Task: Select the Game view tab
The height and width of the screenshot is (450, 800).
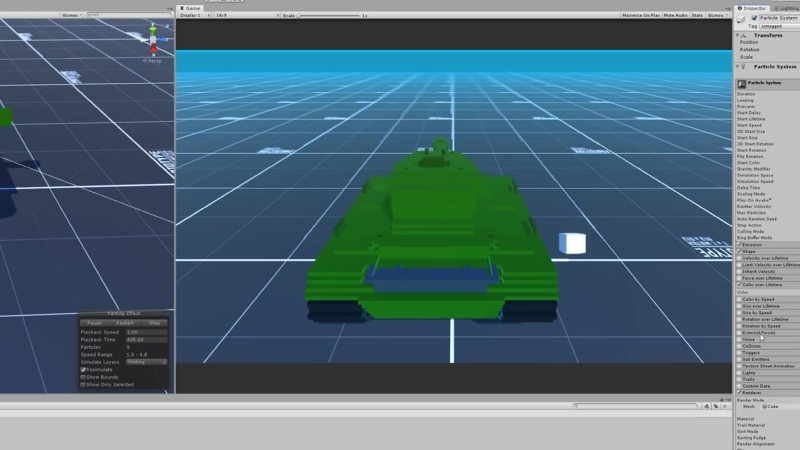Action: coord(190,8)
